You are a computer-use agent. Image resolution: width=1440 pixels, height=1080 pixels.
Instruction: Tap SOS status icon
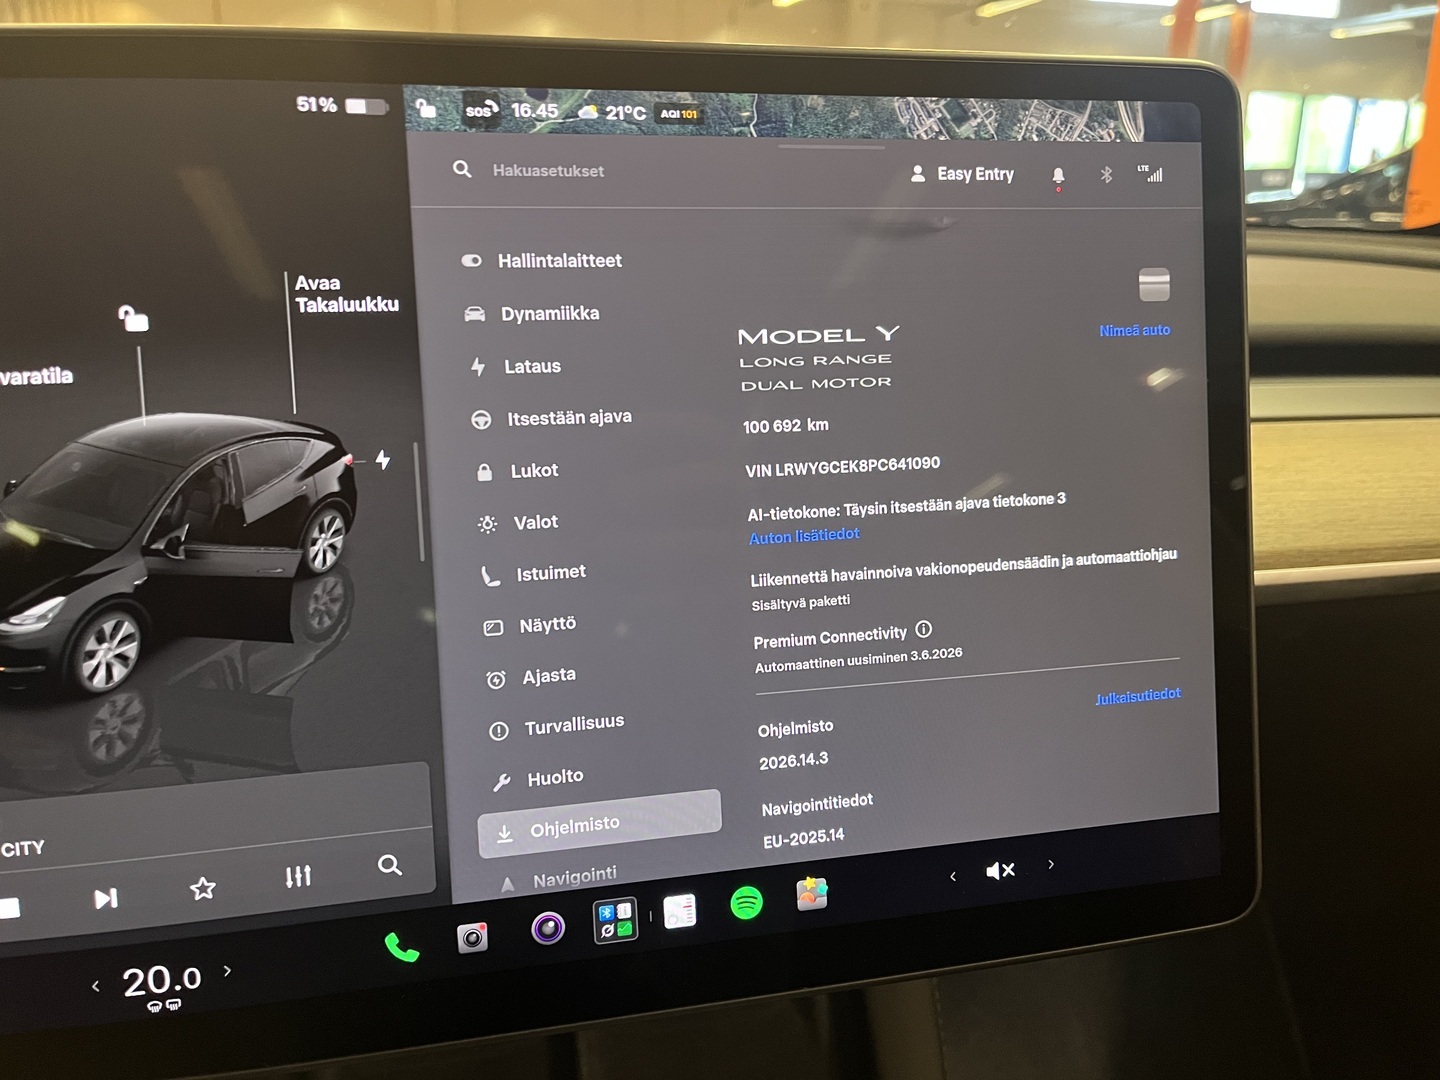[x=480, y=110]
